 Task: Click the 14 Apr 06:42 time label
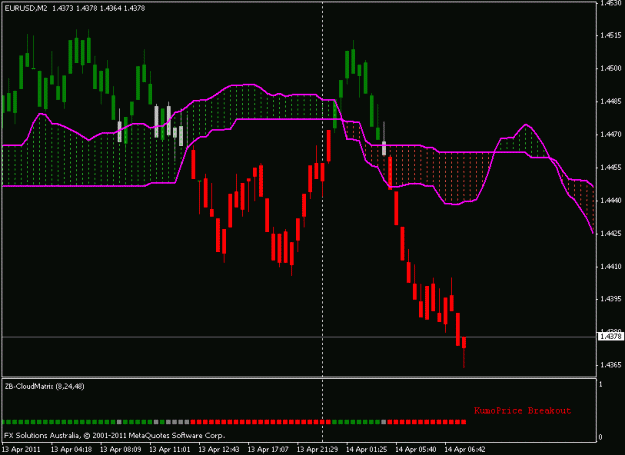tap(465, 449)
